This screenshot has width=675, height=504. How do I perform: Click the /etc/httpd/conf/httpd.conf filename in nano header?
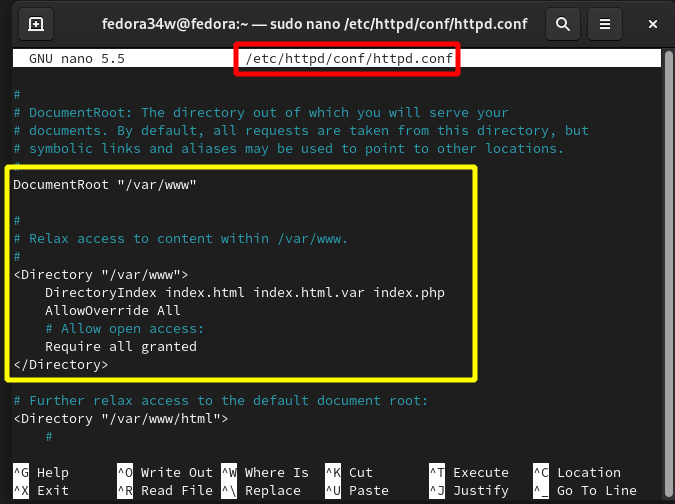[x=350, y=60]
